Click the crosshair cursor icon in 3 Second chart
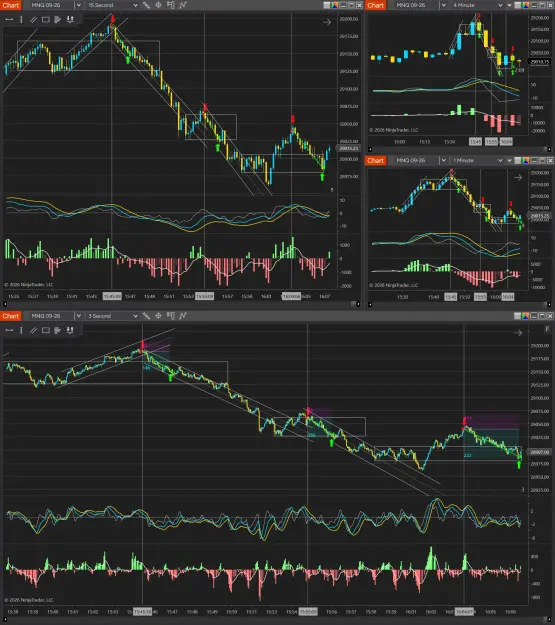 (x=158, y=316)
